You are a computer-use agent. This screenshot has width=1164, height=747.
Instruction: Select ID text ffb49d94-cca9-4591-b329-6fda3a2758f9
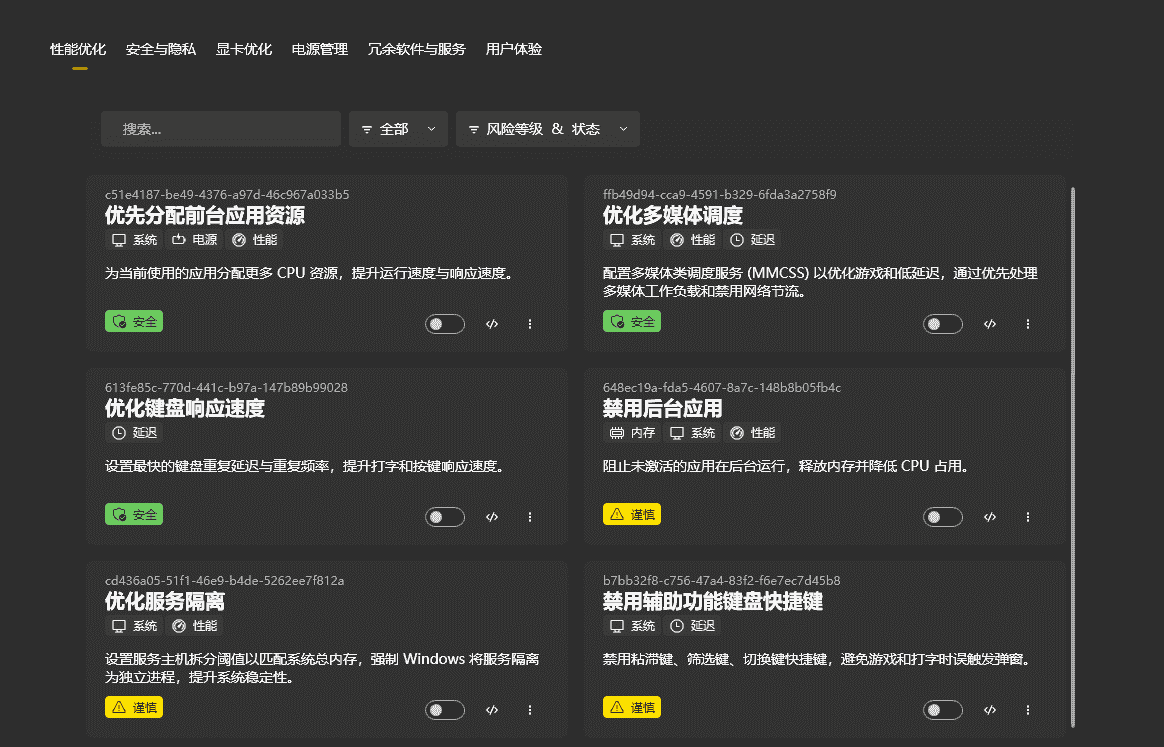point(719,195)
